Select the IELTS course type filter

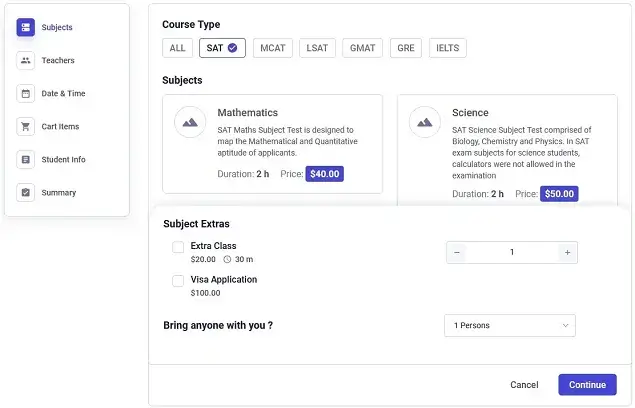point(447,48)
